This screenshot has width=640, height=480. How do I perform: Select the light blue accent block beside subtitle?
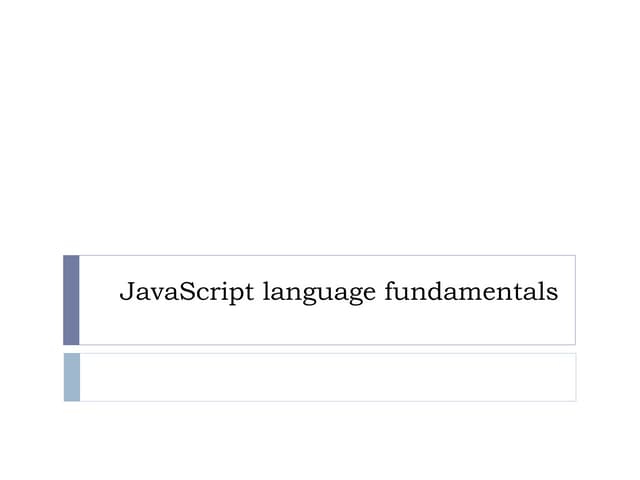pyautogui.click(x=71, y=377)
